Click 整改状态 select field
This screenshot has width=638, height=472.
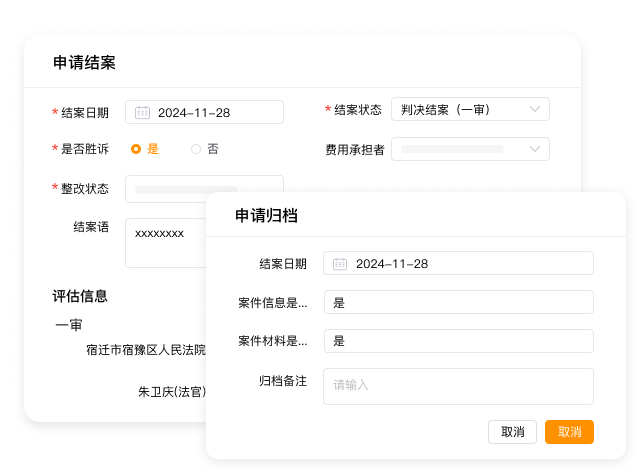204,189
